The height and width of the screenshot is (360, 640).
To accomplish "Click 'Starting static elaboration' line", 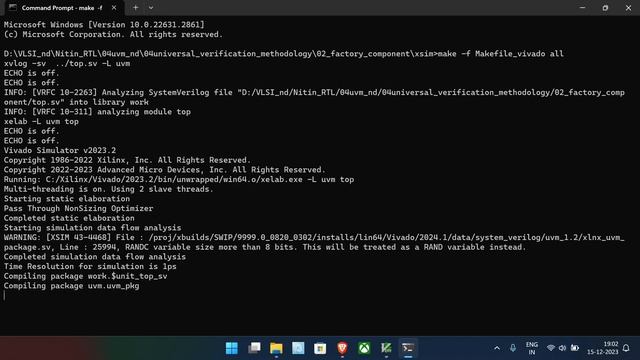I will coord(67,199).
